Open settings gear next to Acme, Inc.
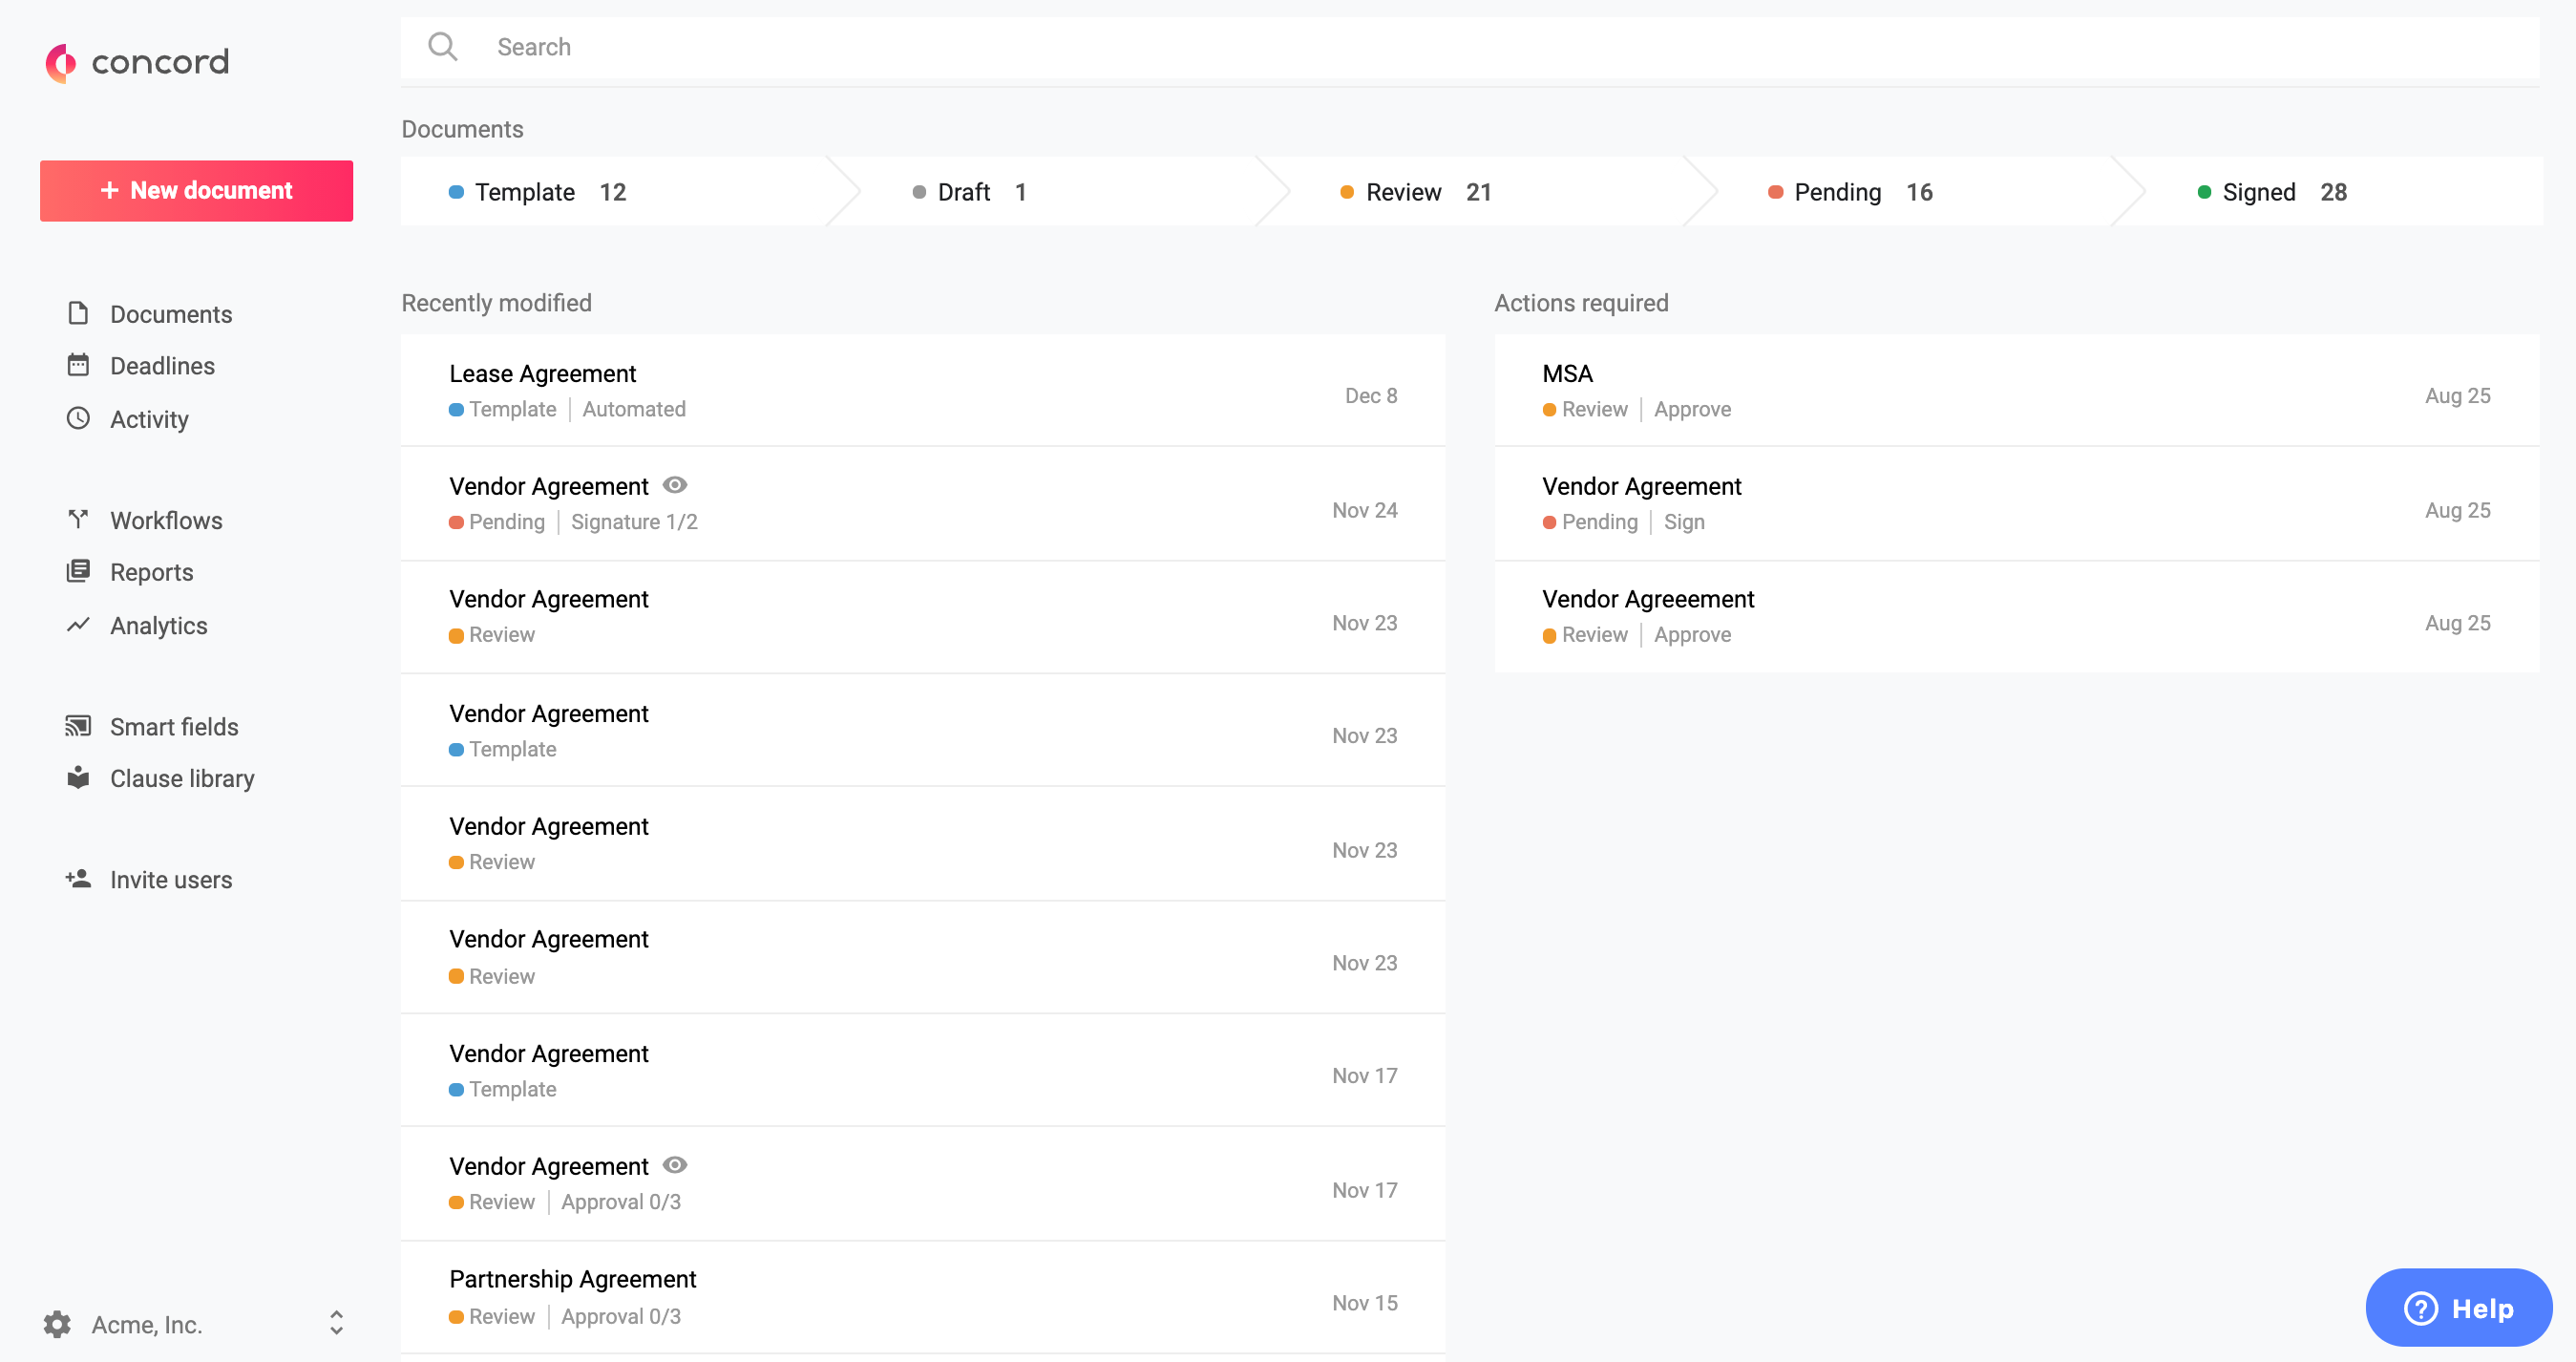Viewport: 2576px width, 1362px height. point(57,1324)
